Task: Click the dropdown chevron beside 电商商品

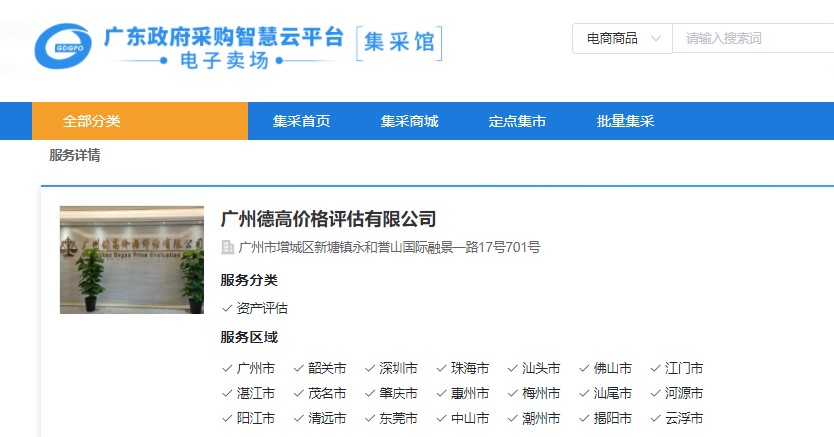Action: pos(656,39)
